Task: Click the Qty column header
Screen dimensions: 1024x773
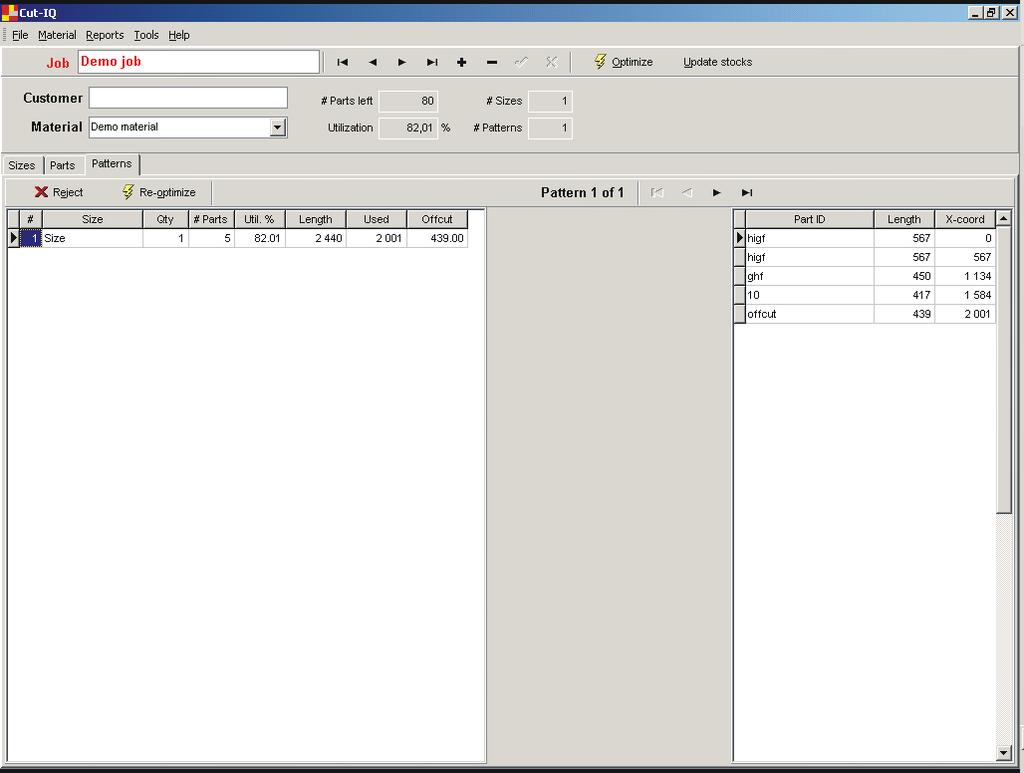Action: coord(165,219)
